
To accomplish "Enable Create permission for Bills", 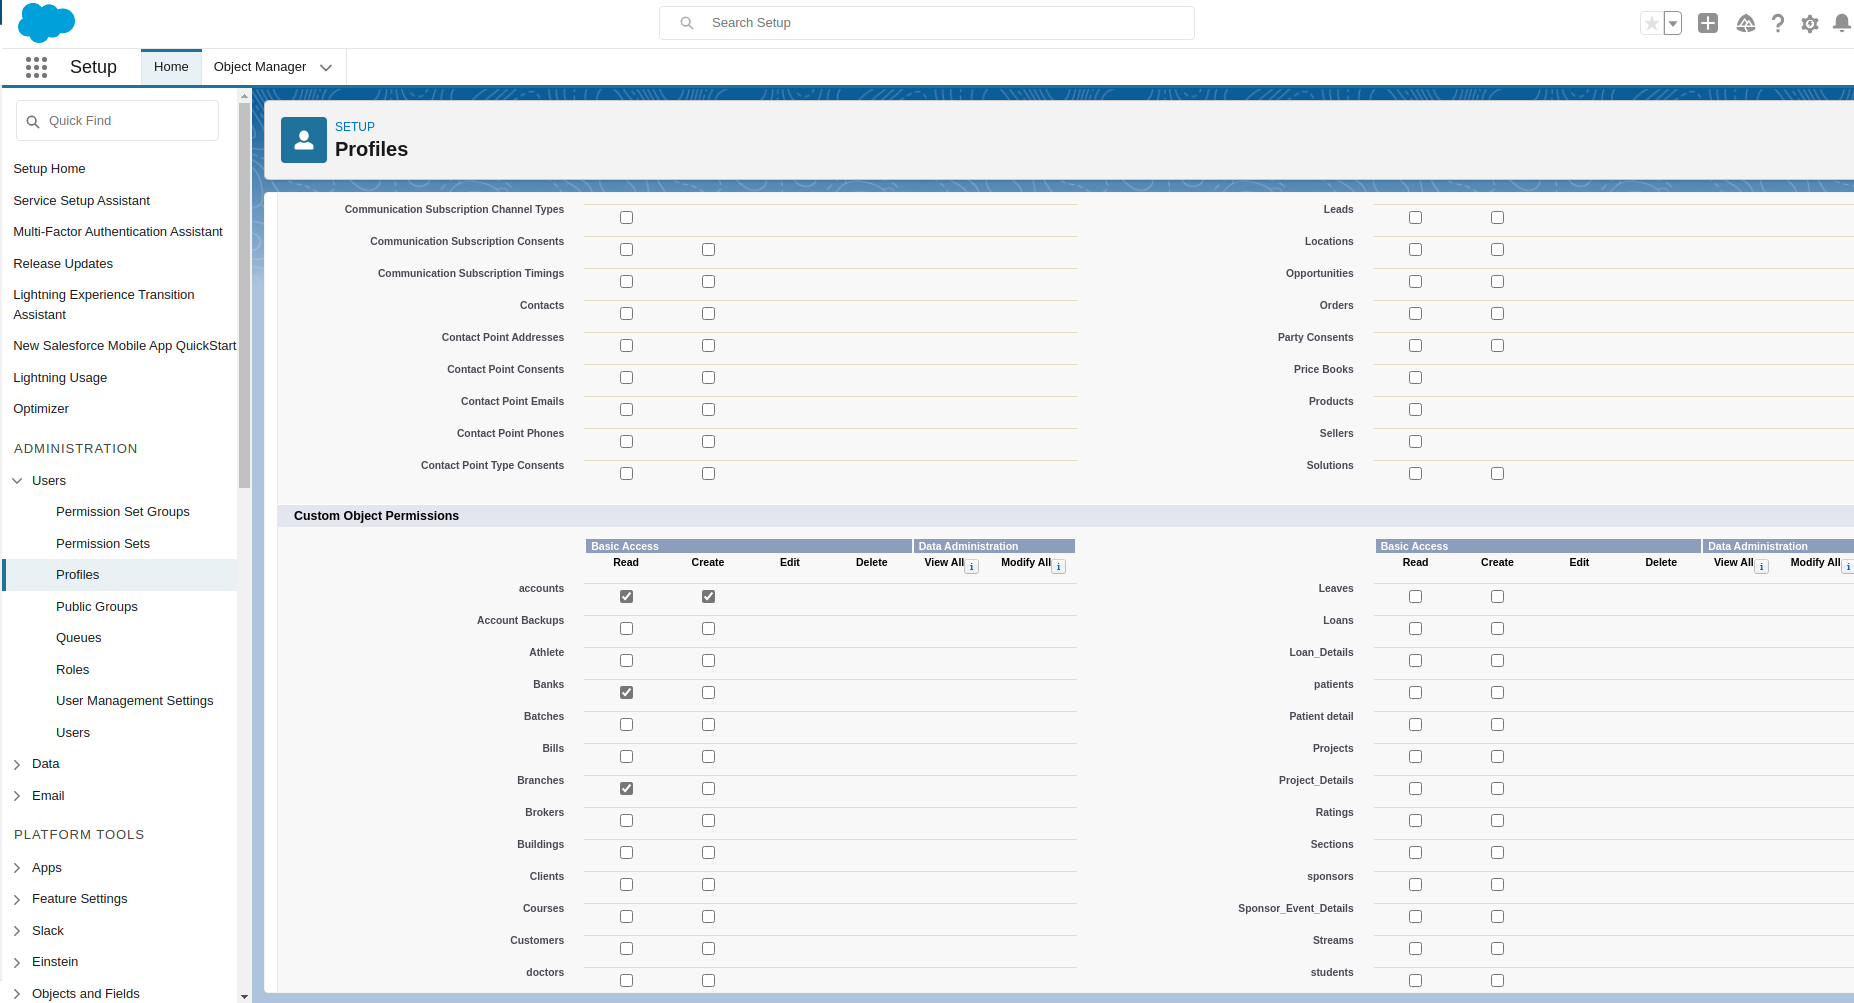I will point(708,757).
